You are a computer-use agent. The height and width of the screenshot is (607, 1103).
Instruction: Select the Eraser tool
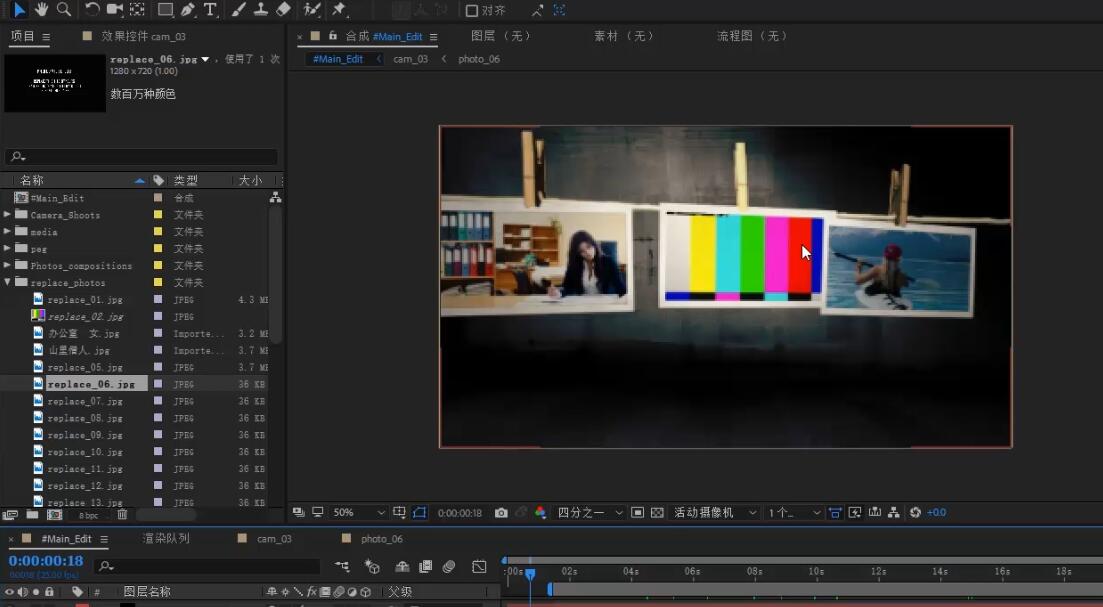click(283, 9)
